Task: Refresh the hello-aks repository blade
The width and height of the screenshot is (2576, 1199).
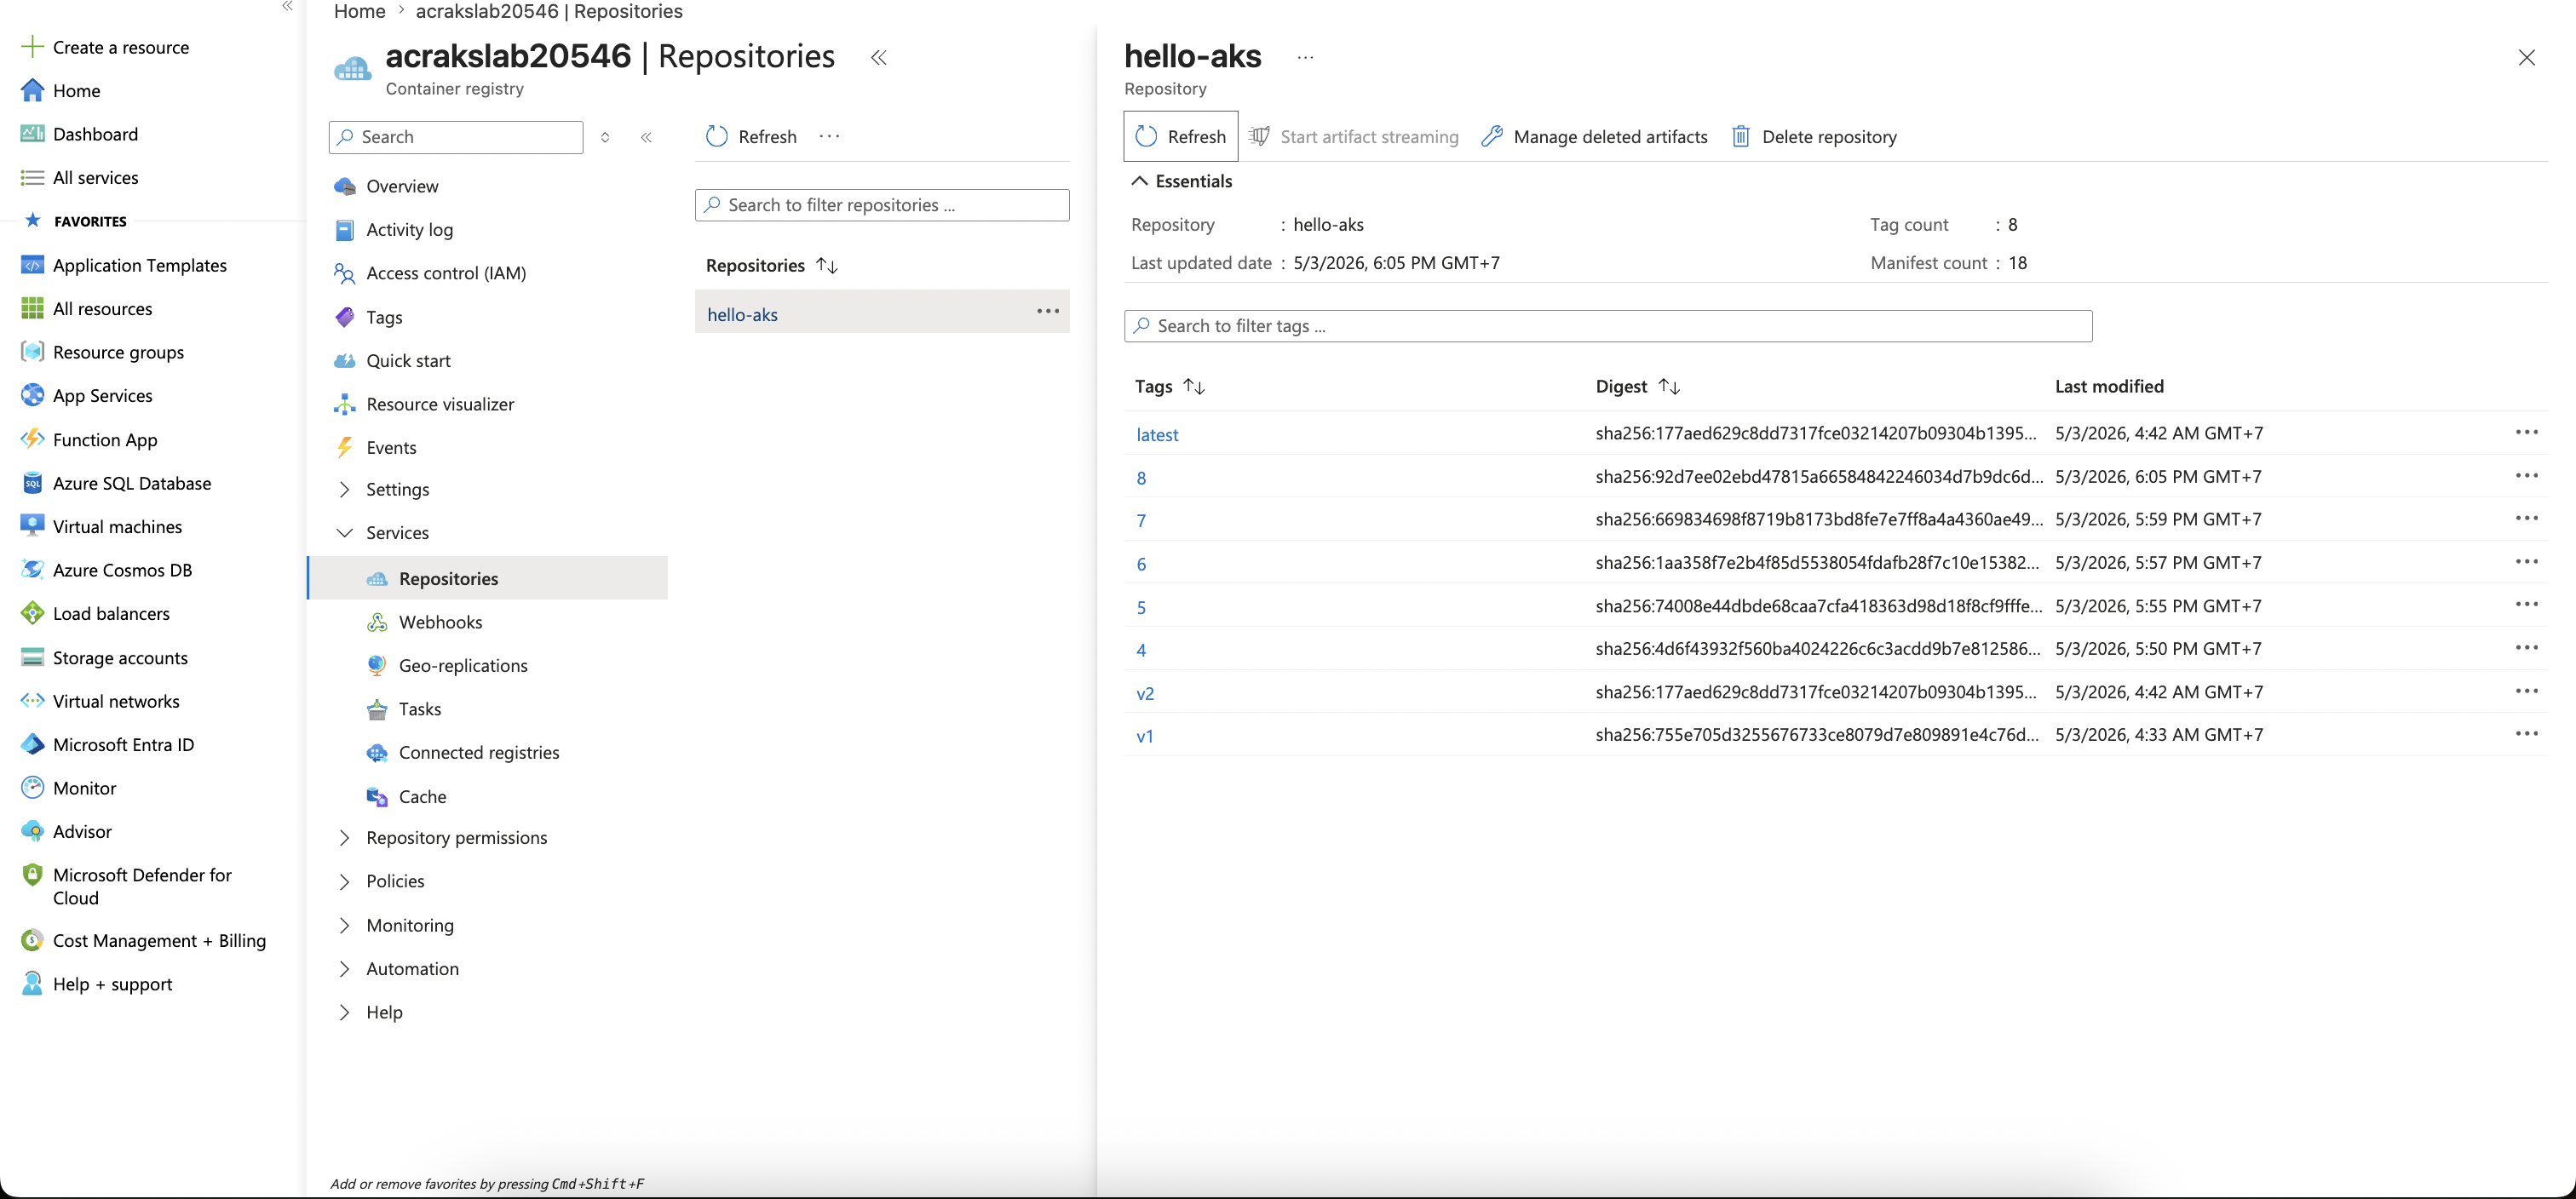Action: [1181, 137]
